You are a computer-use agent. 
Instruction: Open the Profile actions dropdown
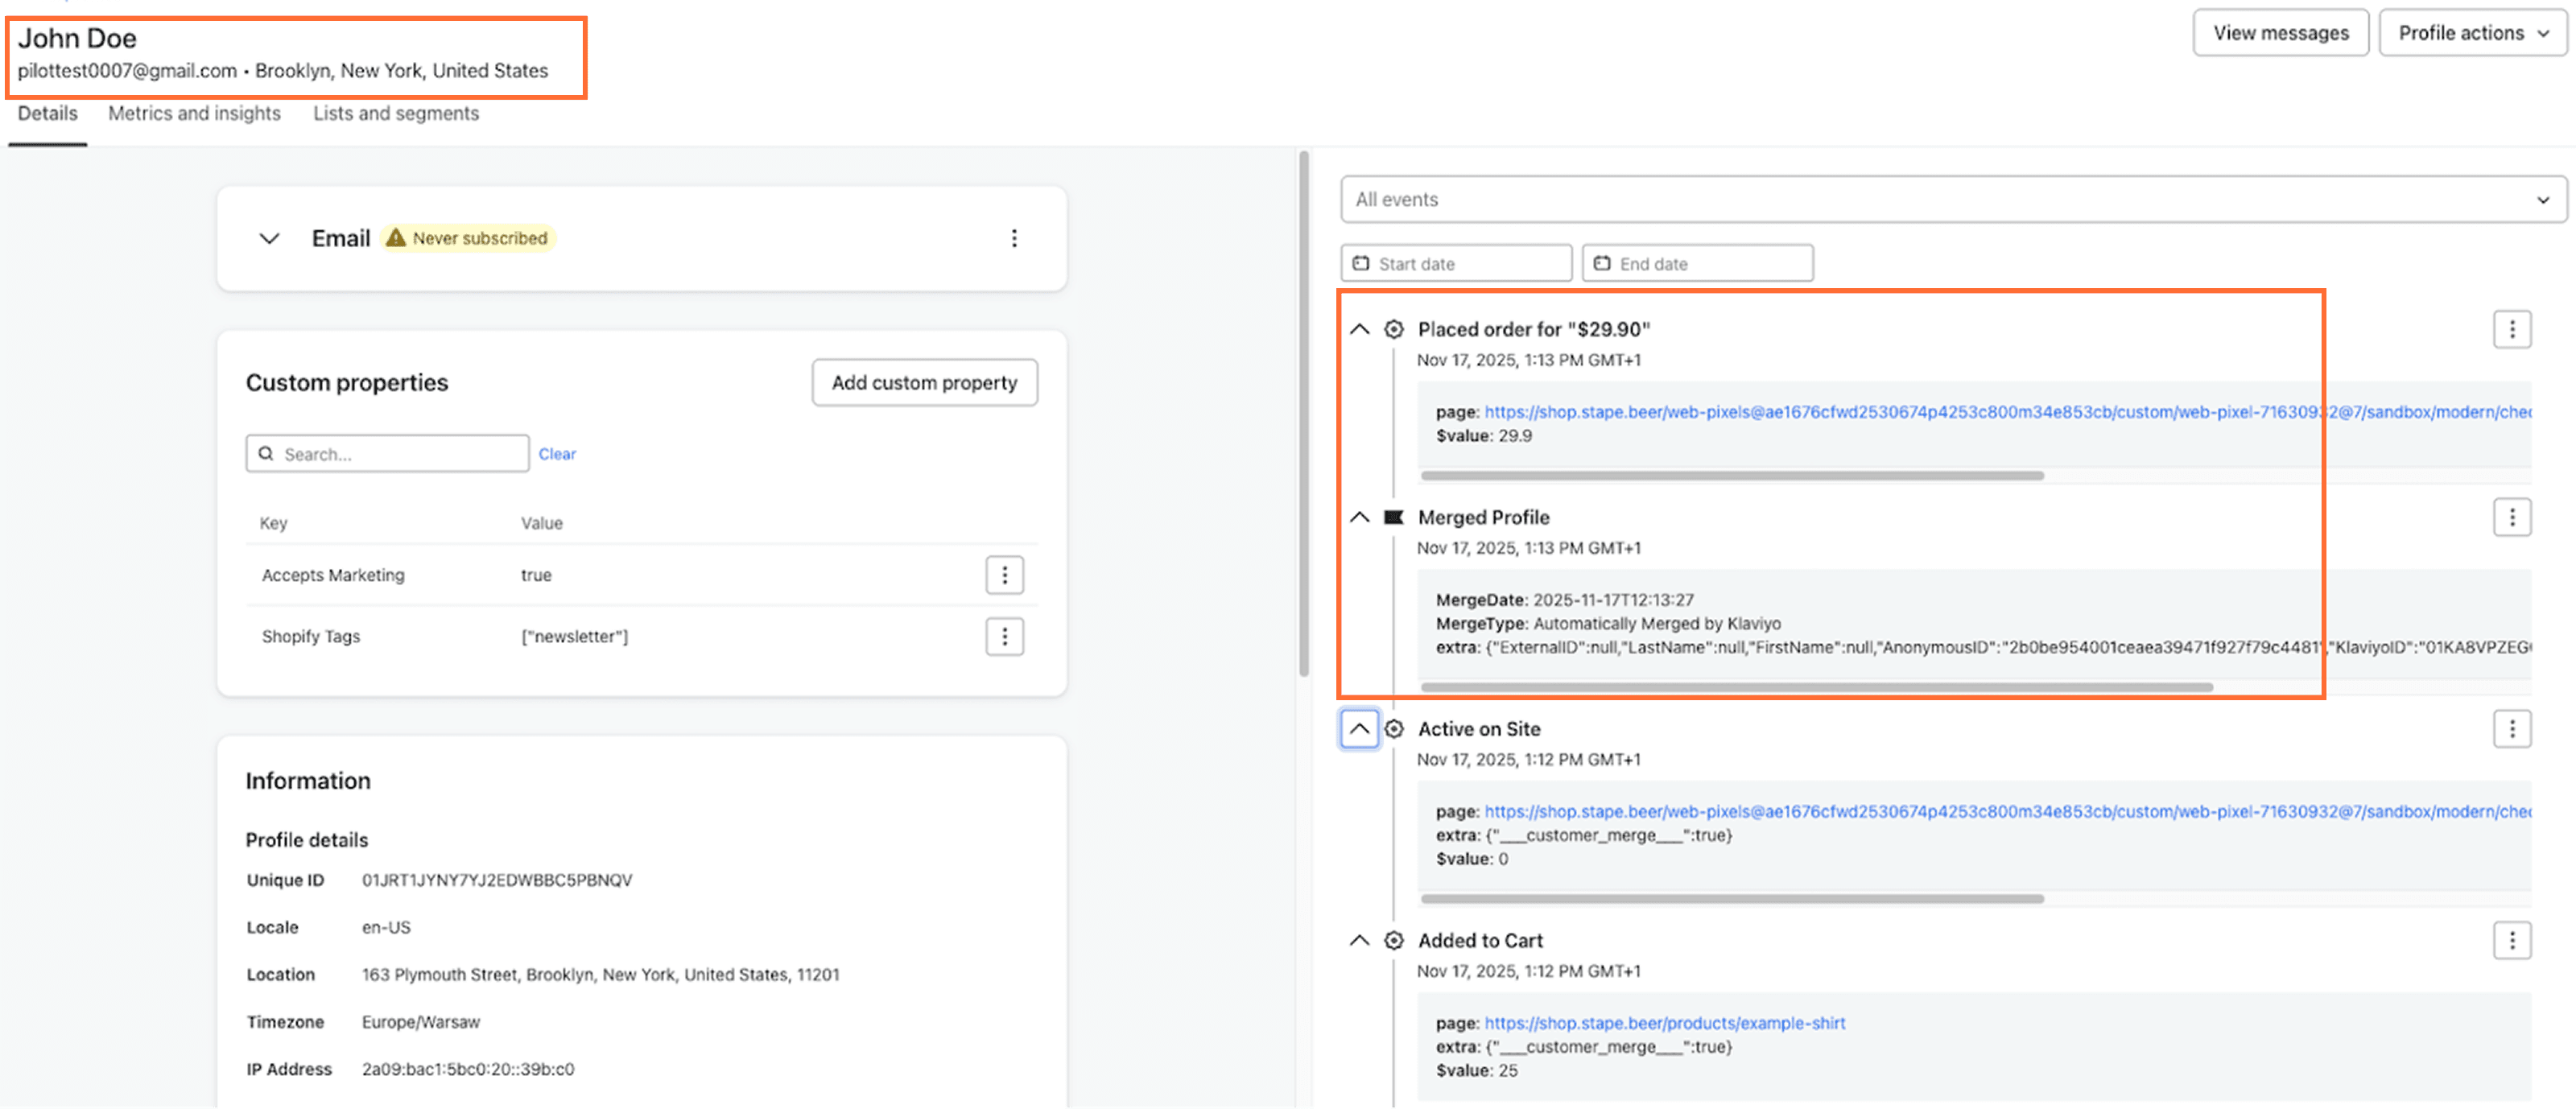[2472, 33]
